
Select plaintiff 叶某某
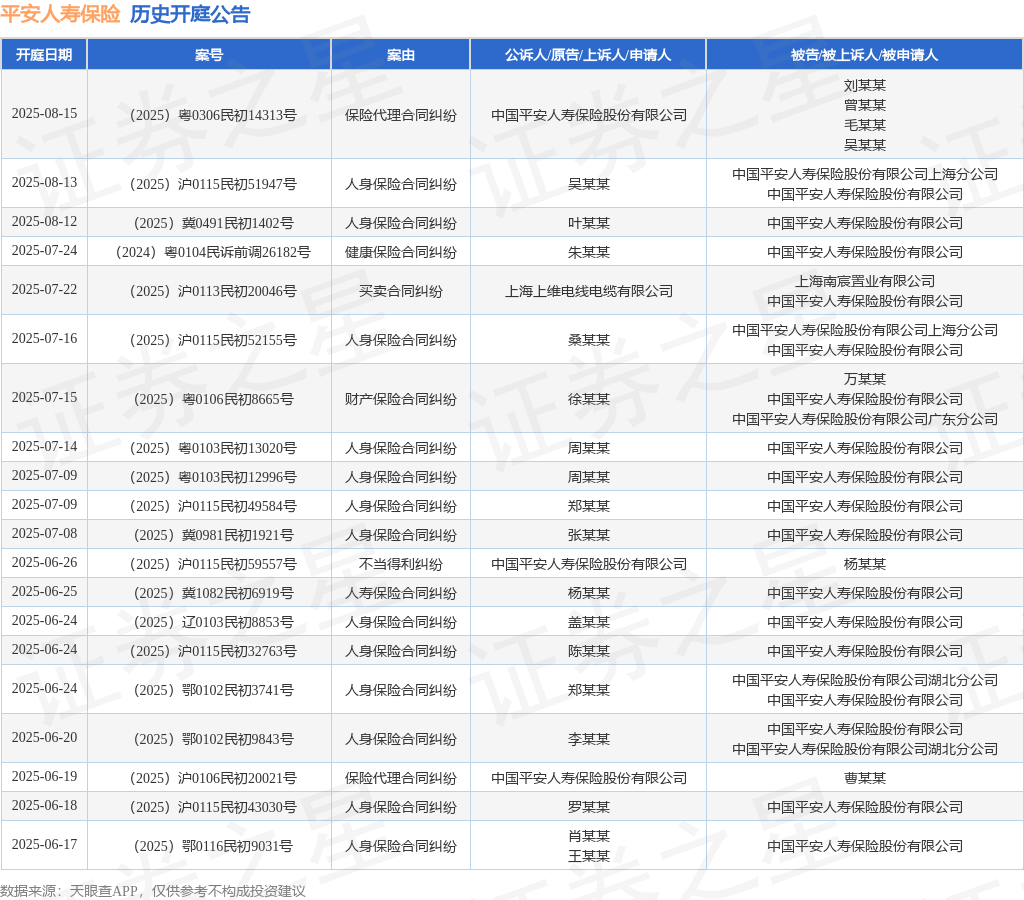tap(588, 223)
